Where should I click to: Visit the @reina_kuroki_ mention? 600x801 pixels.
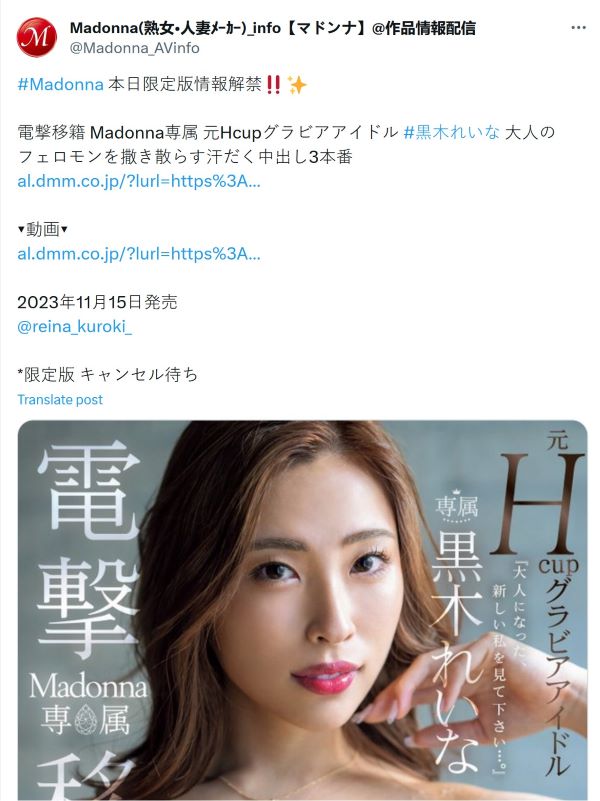coord(75,326)
